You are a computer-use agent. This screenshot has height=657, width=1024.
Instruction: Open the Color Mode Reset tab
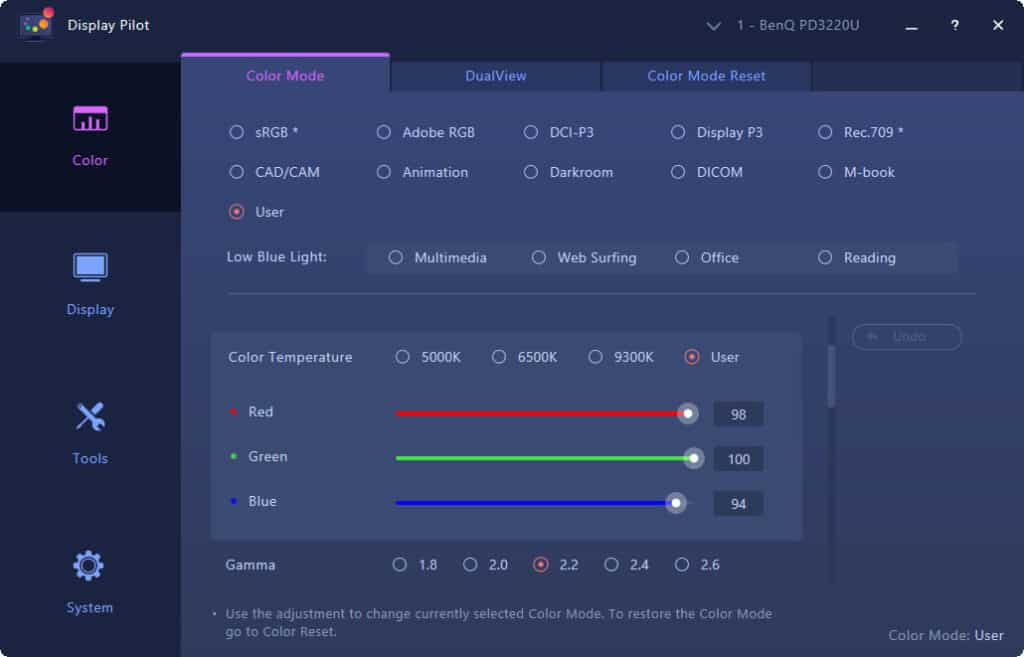pos(705,75)
